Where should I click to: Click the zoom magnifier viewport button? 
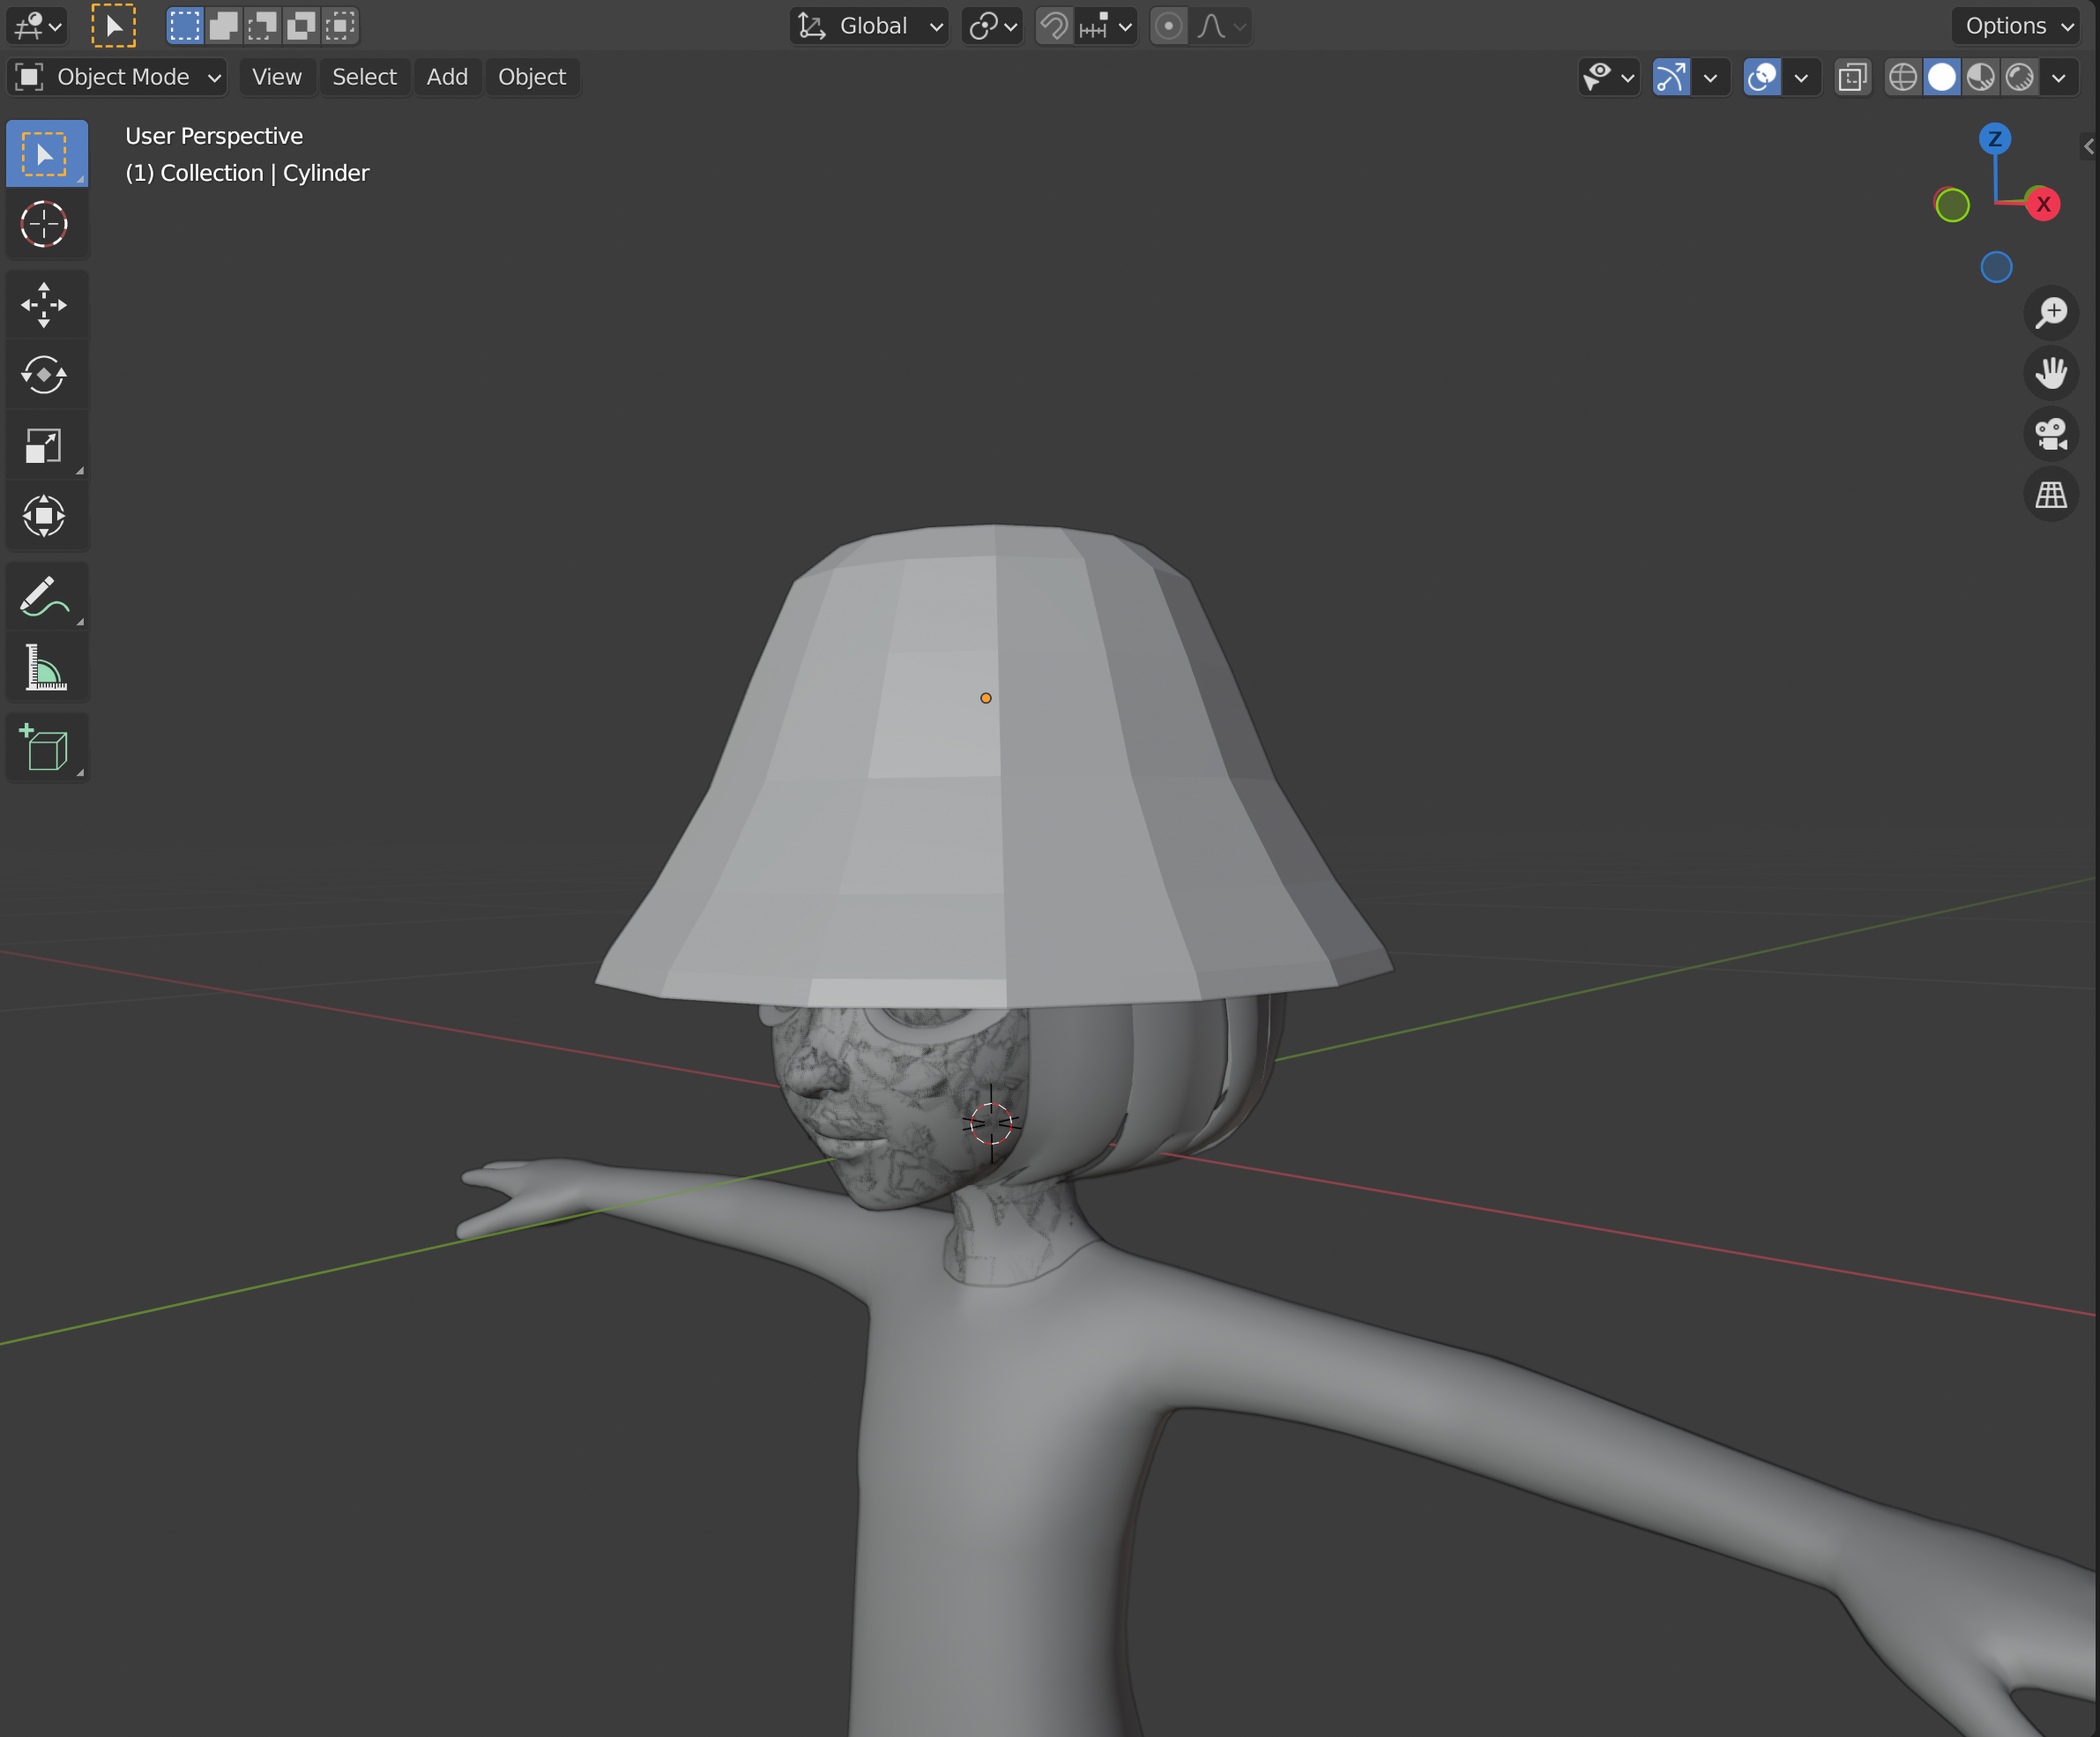2051,313
